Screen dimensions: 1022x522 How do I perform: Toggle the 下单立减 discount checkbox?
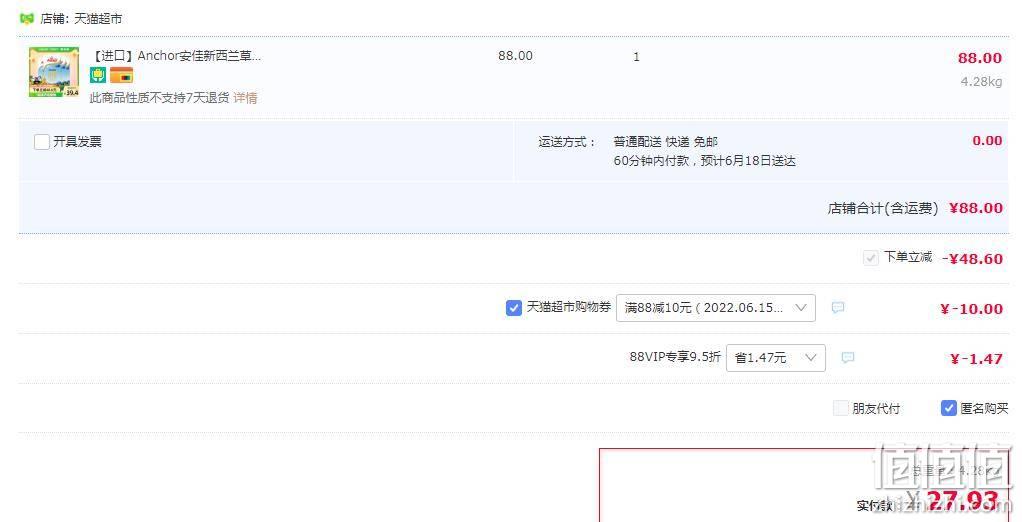click(870, 258)
